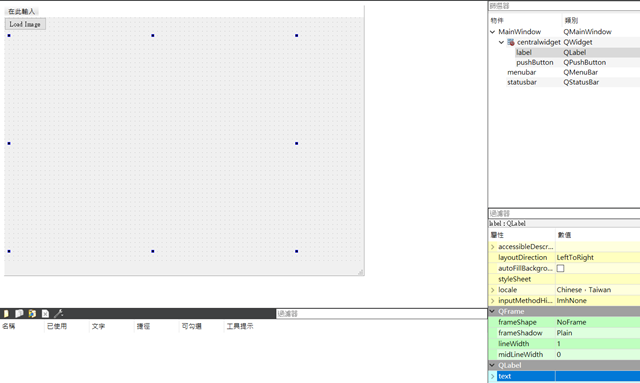Select label in the Object Inspector
640x383 pixels.
point(524,52)
